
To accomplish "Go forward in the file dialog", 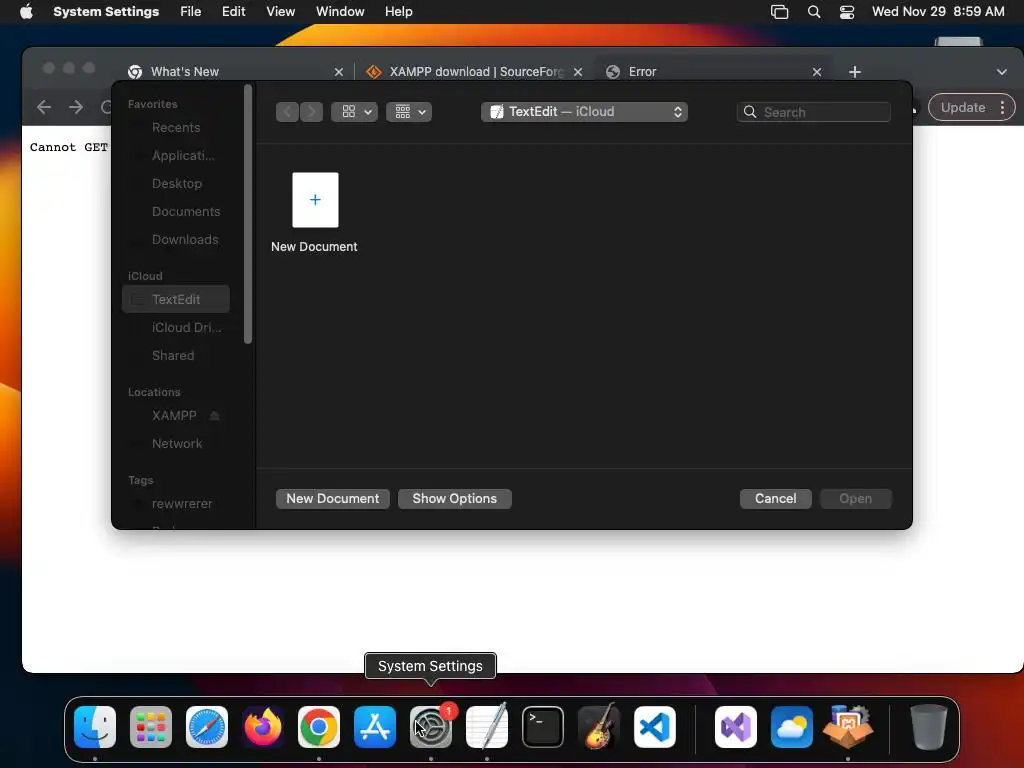I will (312, 112).
